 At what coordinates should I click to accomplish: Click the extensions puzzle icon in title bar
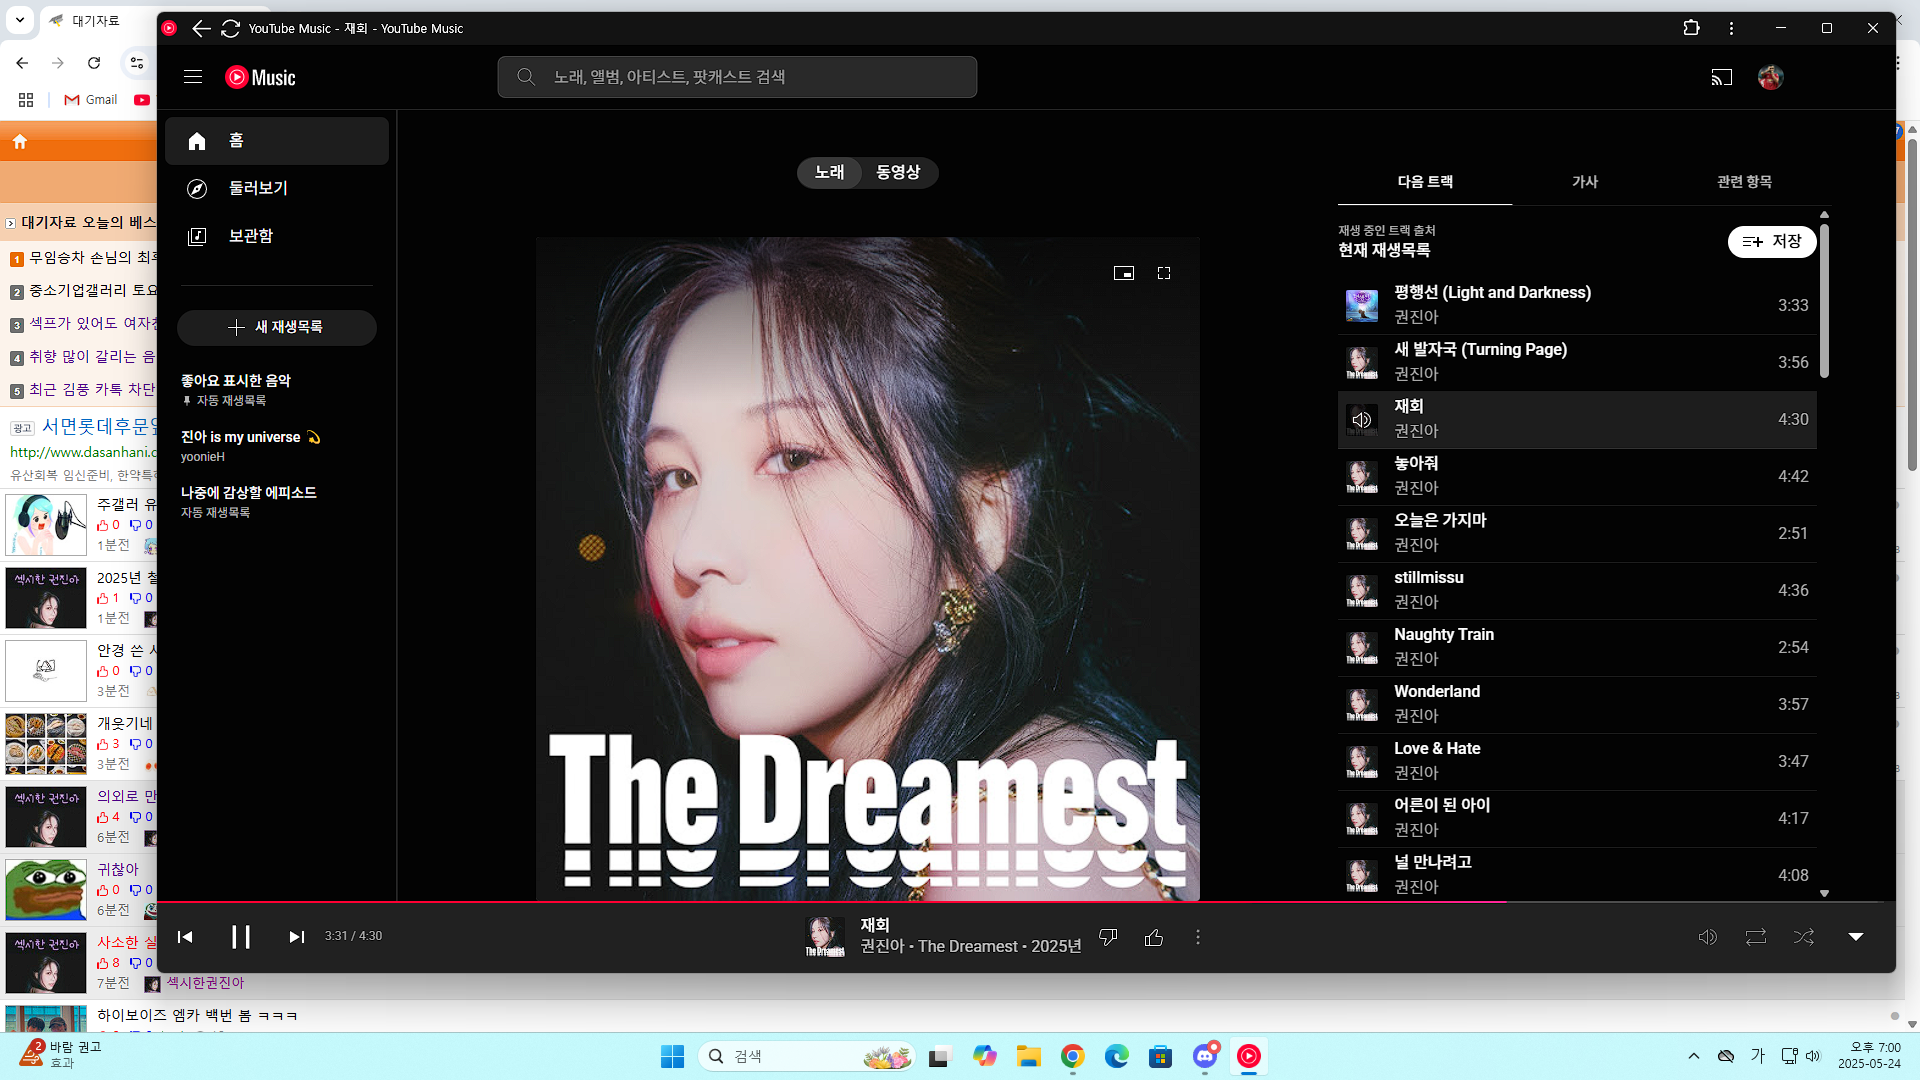tap(1691, 28)
